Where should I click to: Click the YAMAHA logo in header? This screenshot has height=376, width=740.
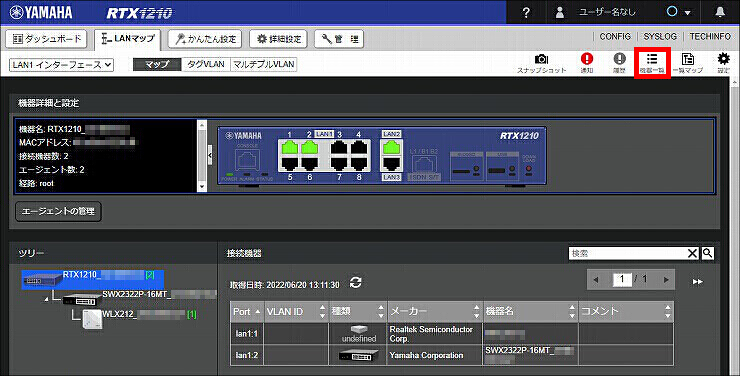coord(41,12)
